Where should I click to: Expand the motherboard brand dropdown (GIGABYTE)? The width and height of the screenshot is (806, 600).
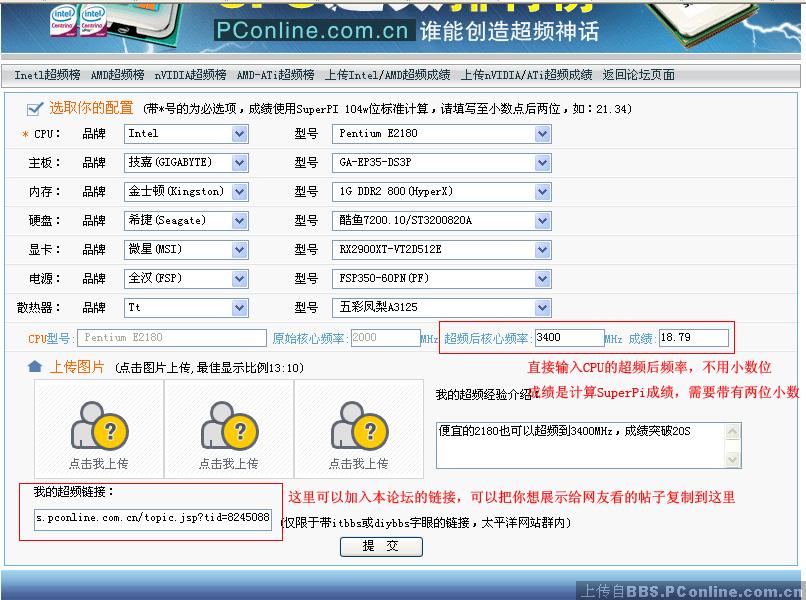pos(186,163)
